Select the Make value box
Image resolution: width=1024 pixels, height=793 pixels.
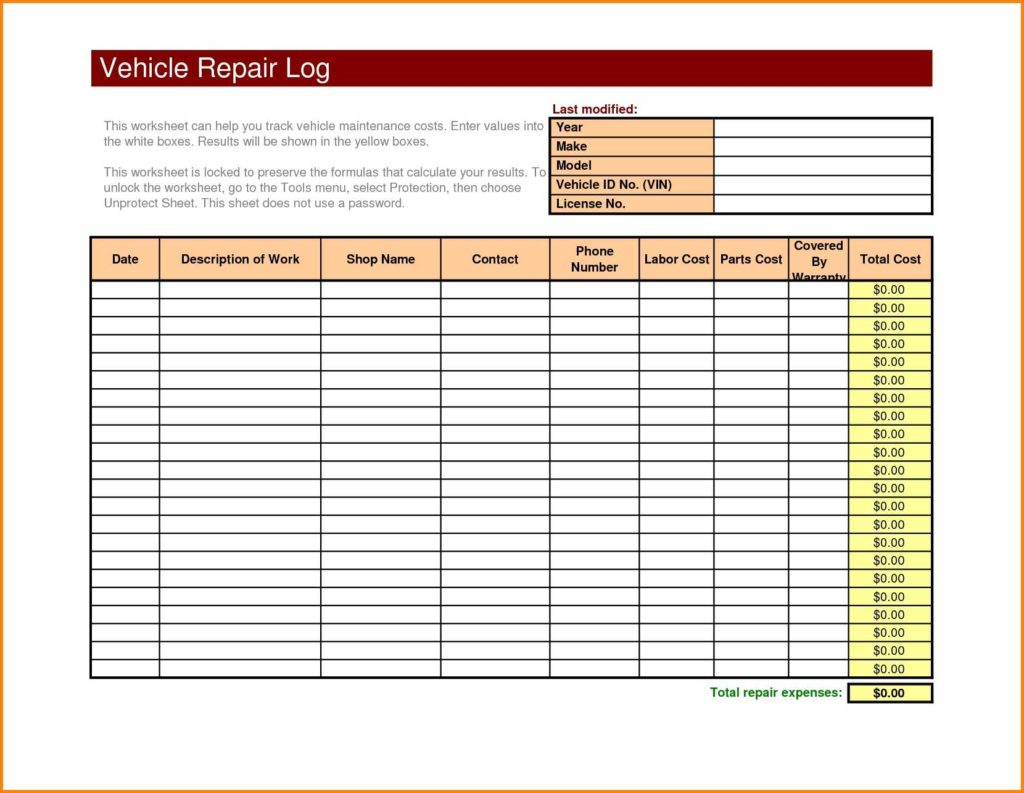click(x=823, y=146)
